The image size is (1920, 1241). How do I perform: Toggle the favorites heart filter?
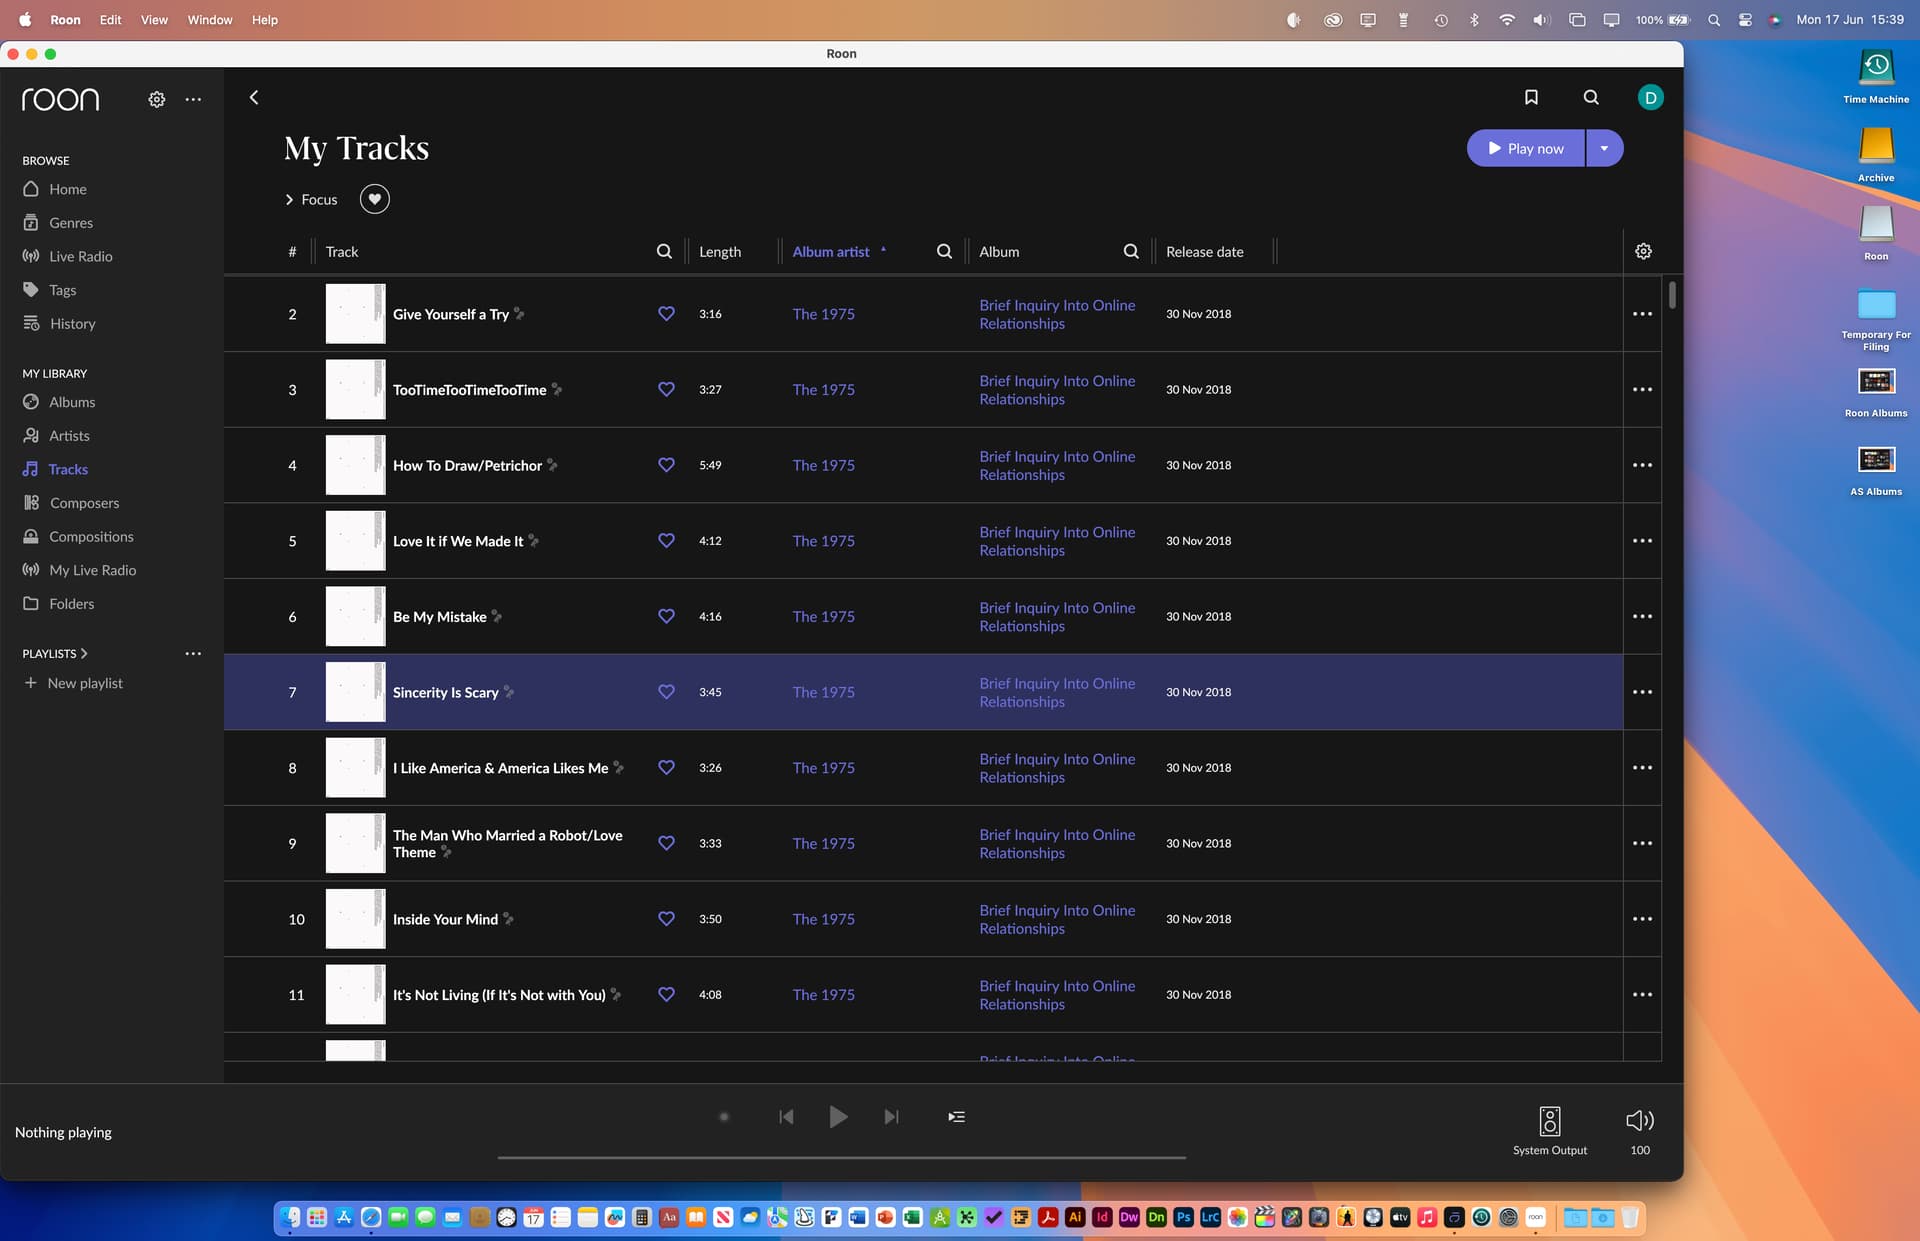click(x=375, y=199)
